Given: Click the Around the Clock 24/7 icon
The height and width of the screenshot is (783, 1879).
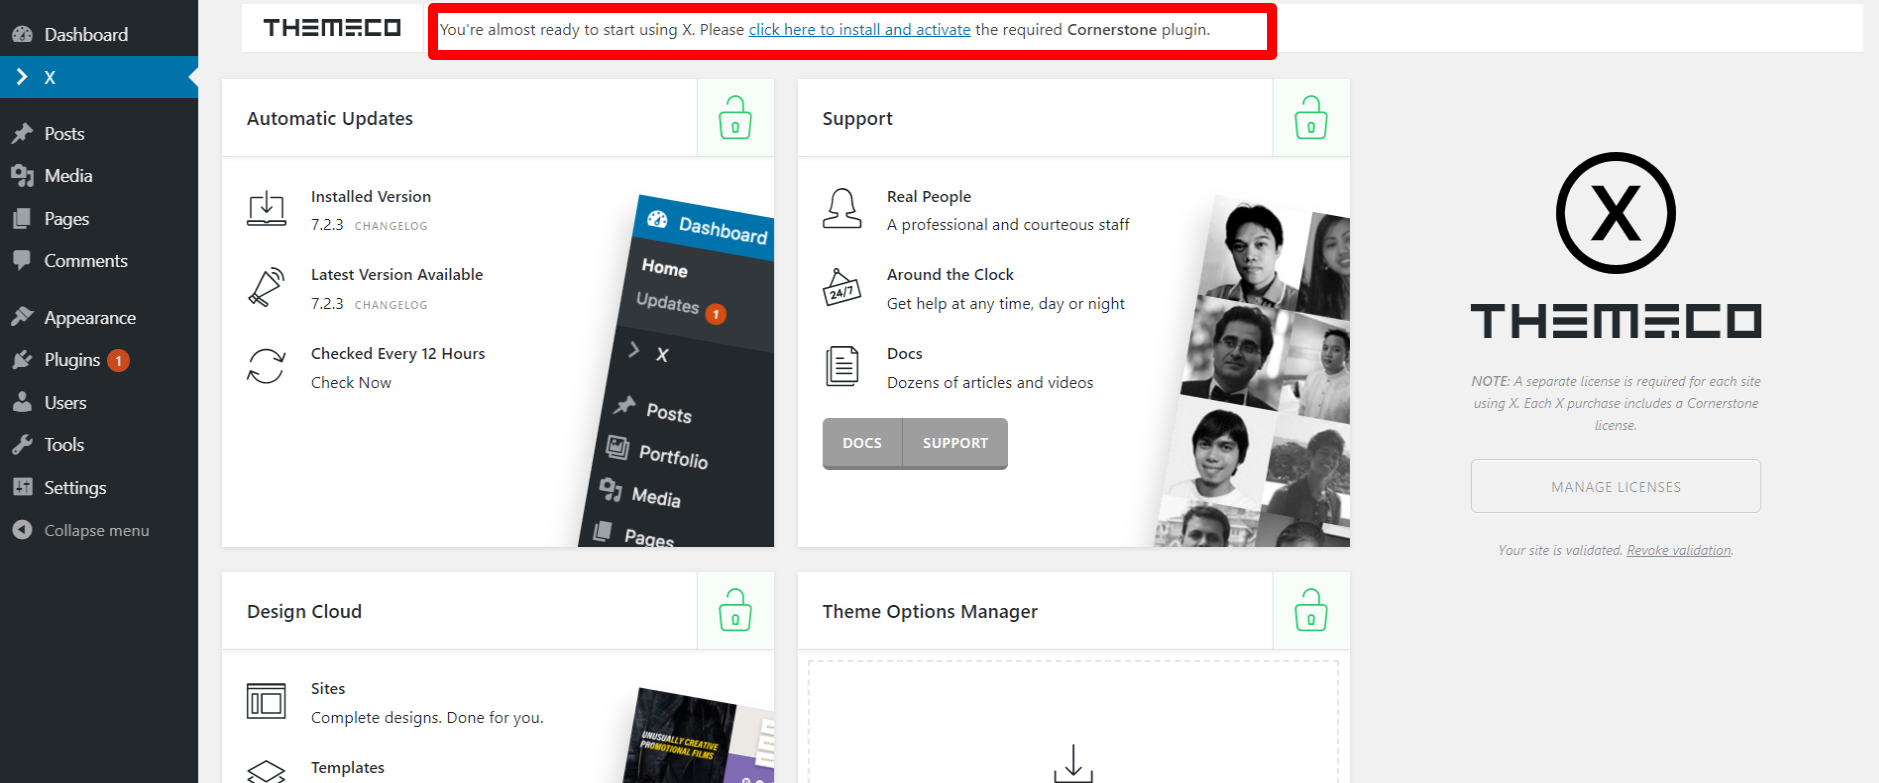Looking at the screenshot, I should point(842,287).
